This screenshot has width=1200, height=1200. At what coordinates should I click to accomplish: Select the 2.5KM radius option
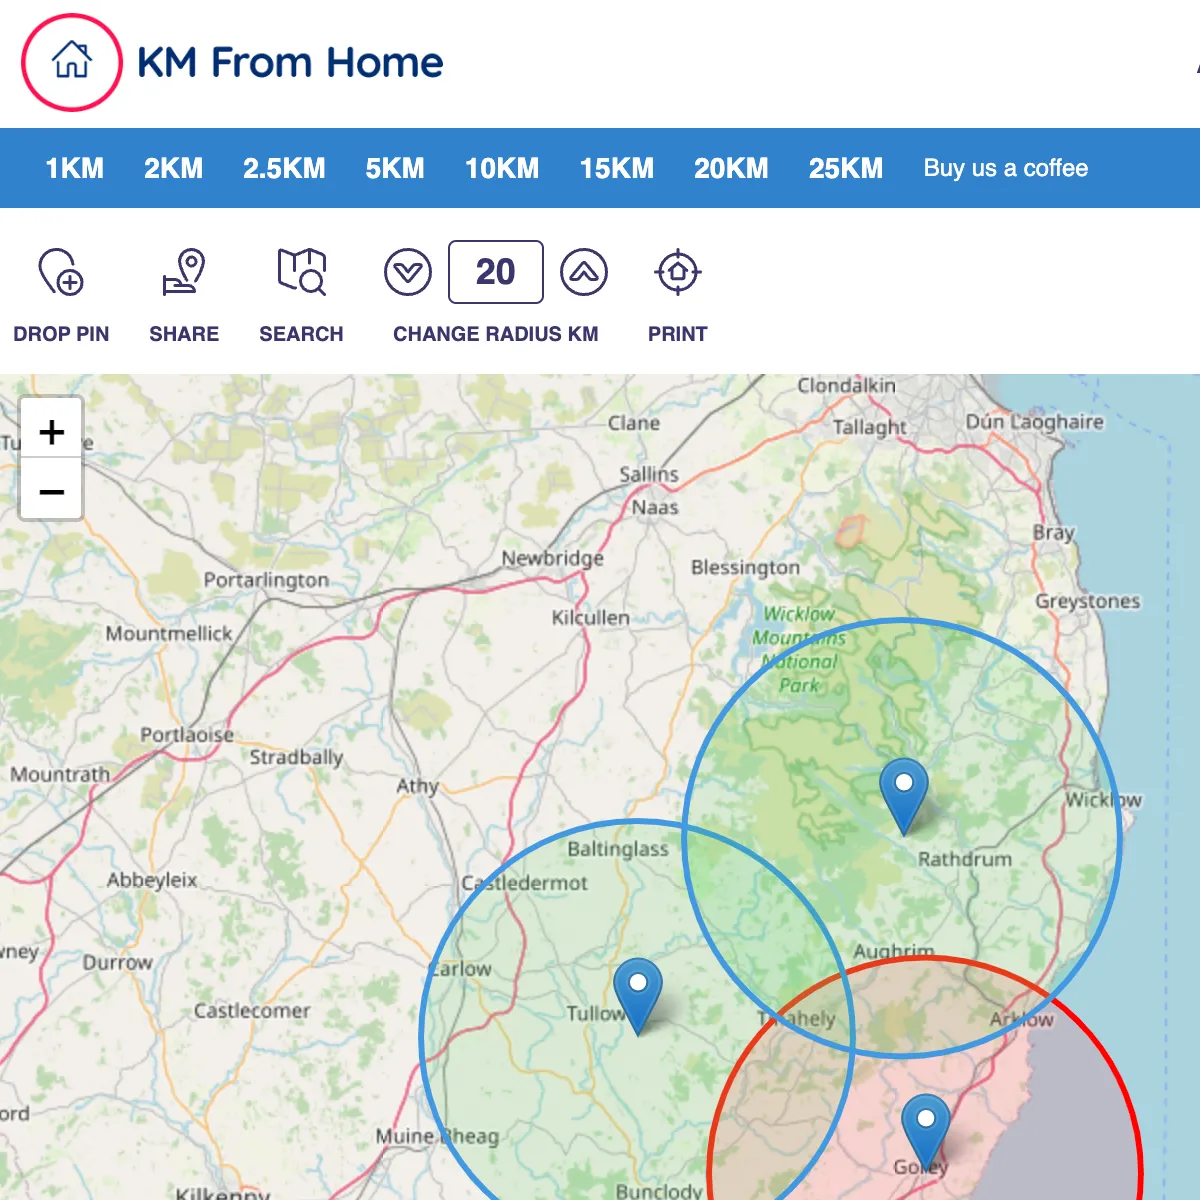click(284, 168)
